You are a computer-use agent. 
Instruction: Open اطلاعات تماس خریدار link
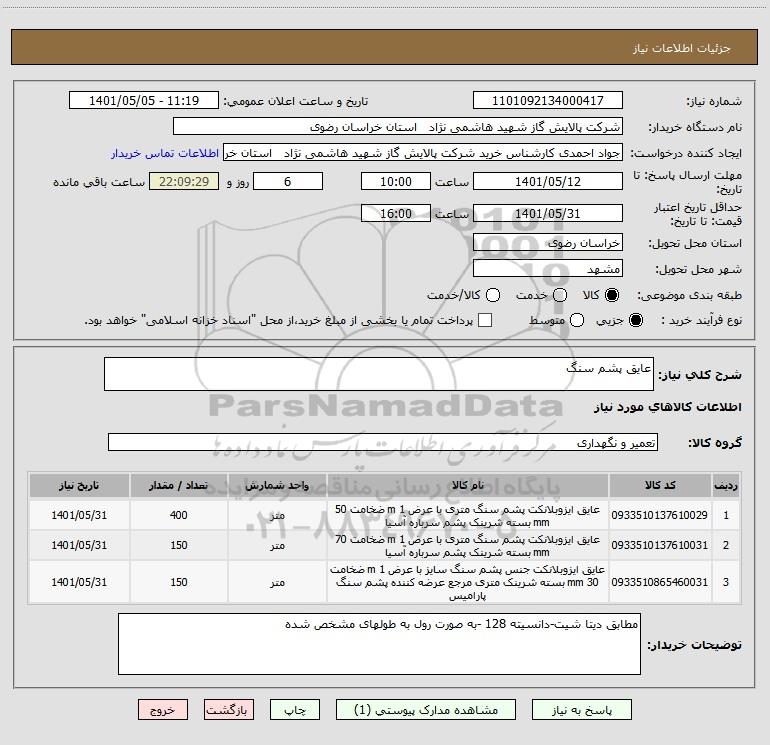point(165,153)
